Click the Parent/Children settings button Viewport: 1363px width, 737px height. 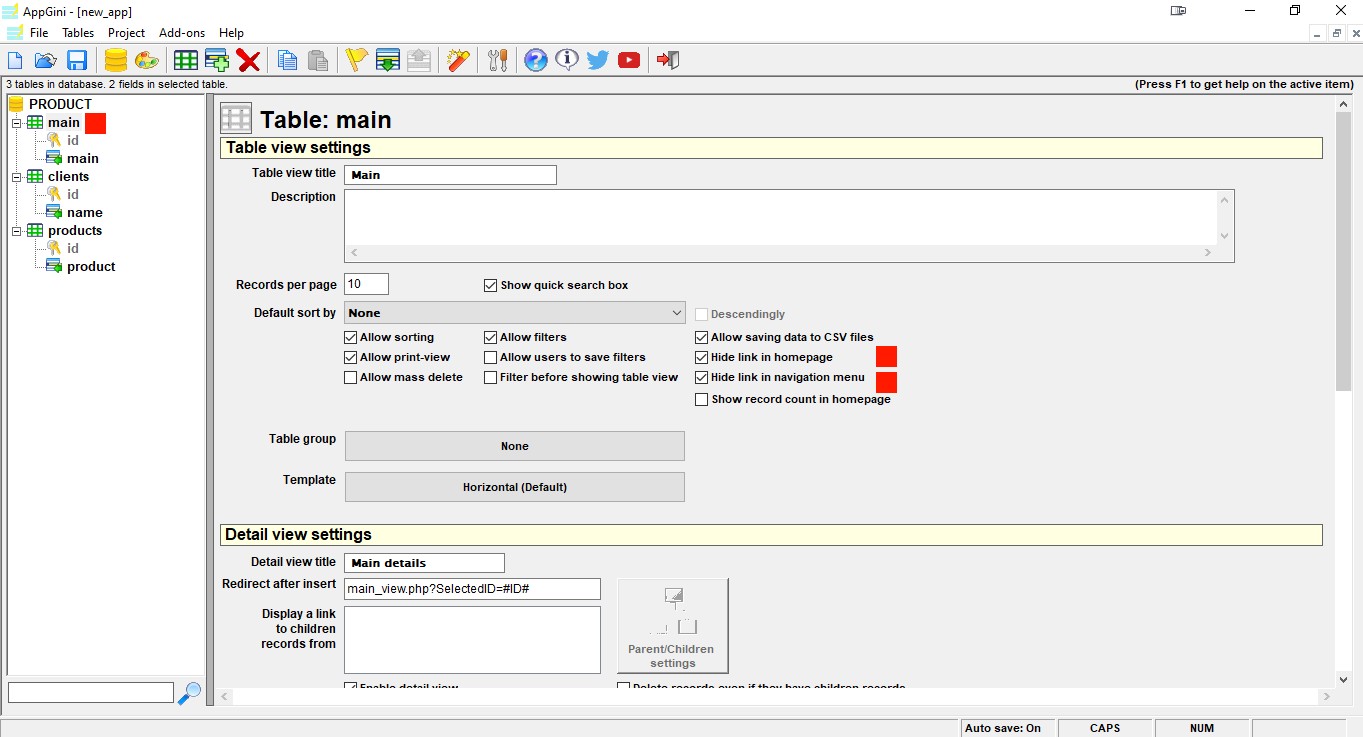[672, 626]
